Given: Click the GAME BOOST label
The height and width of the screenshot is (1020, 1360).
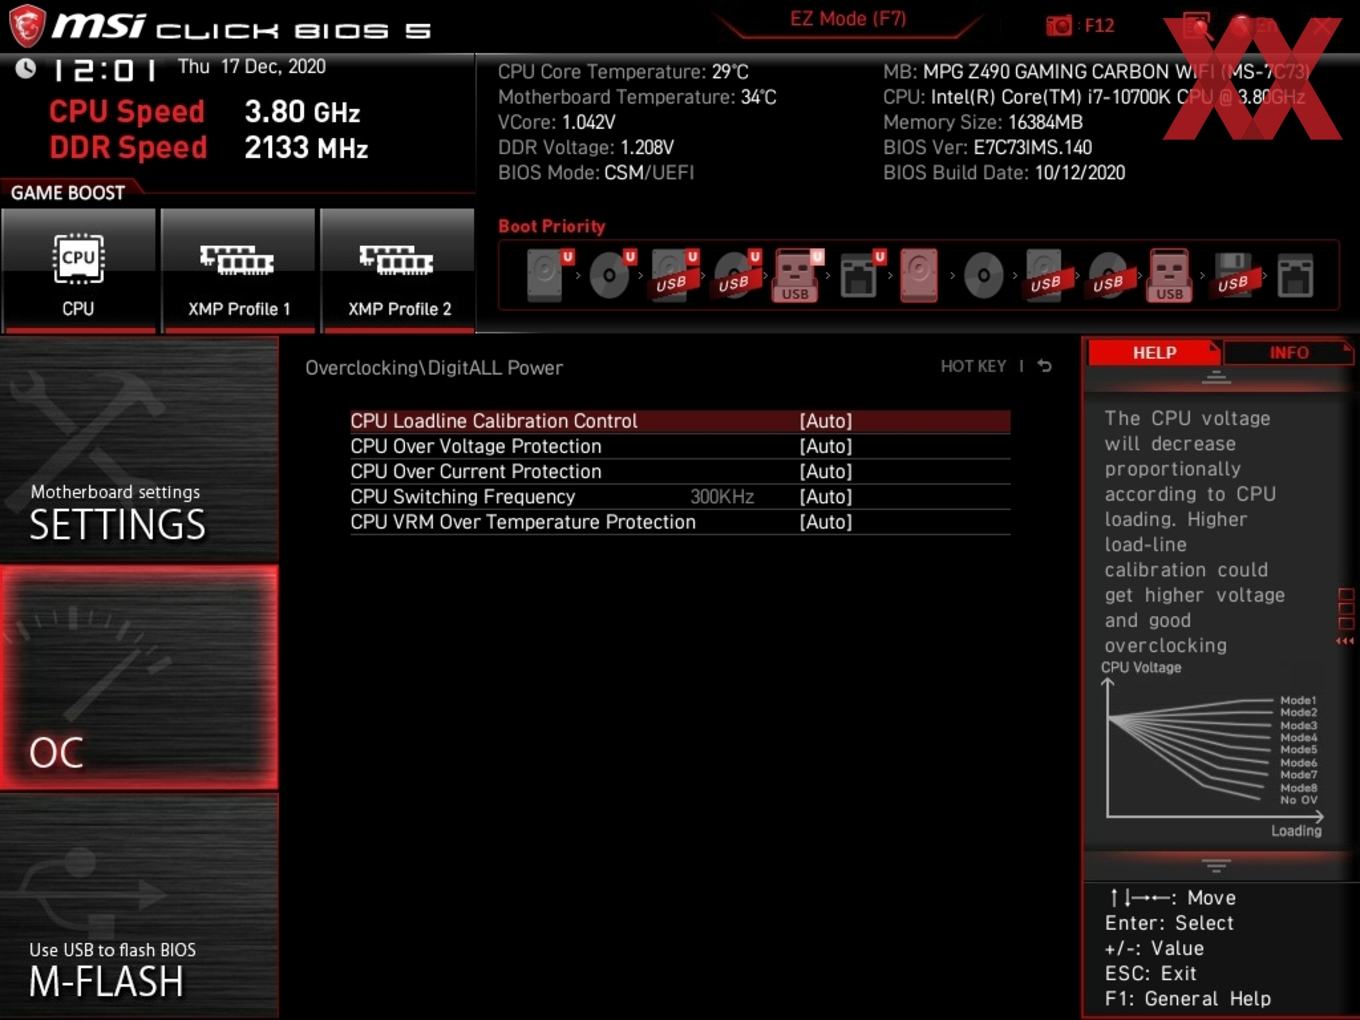Looking at the screenshot, I should tap(68, 193).
